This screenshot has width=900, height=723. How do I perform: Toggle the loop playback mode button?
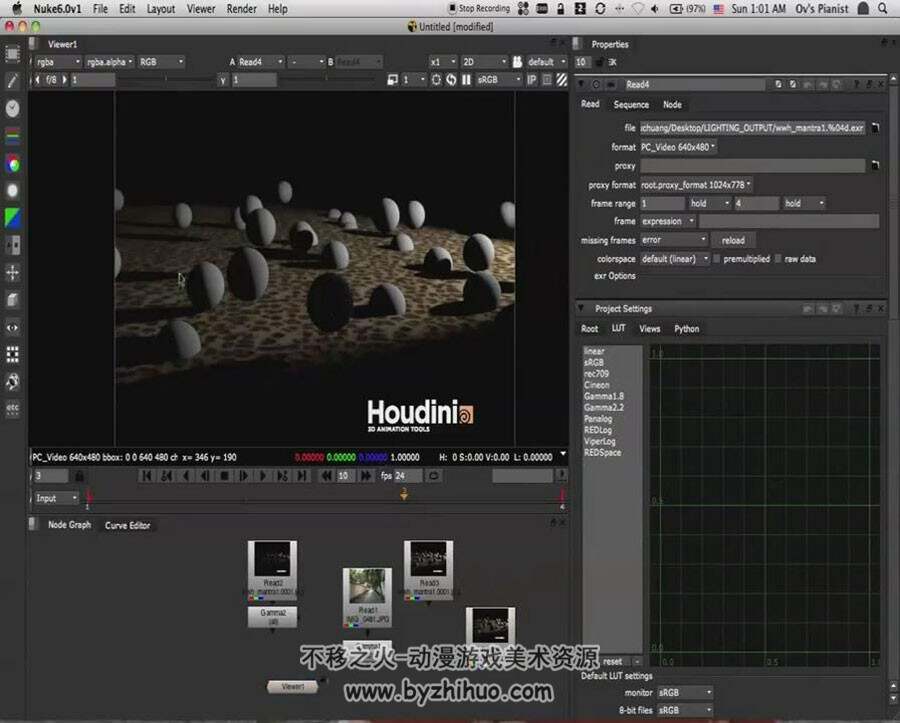433,476
